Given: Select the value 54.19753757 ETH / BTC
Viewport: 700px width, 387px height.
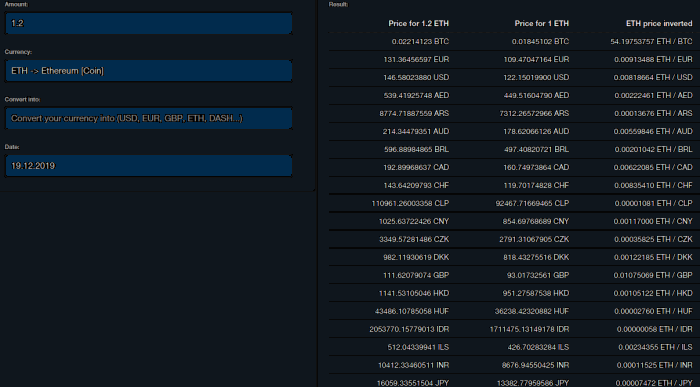Looking at the screenshot, I should 651,42.
